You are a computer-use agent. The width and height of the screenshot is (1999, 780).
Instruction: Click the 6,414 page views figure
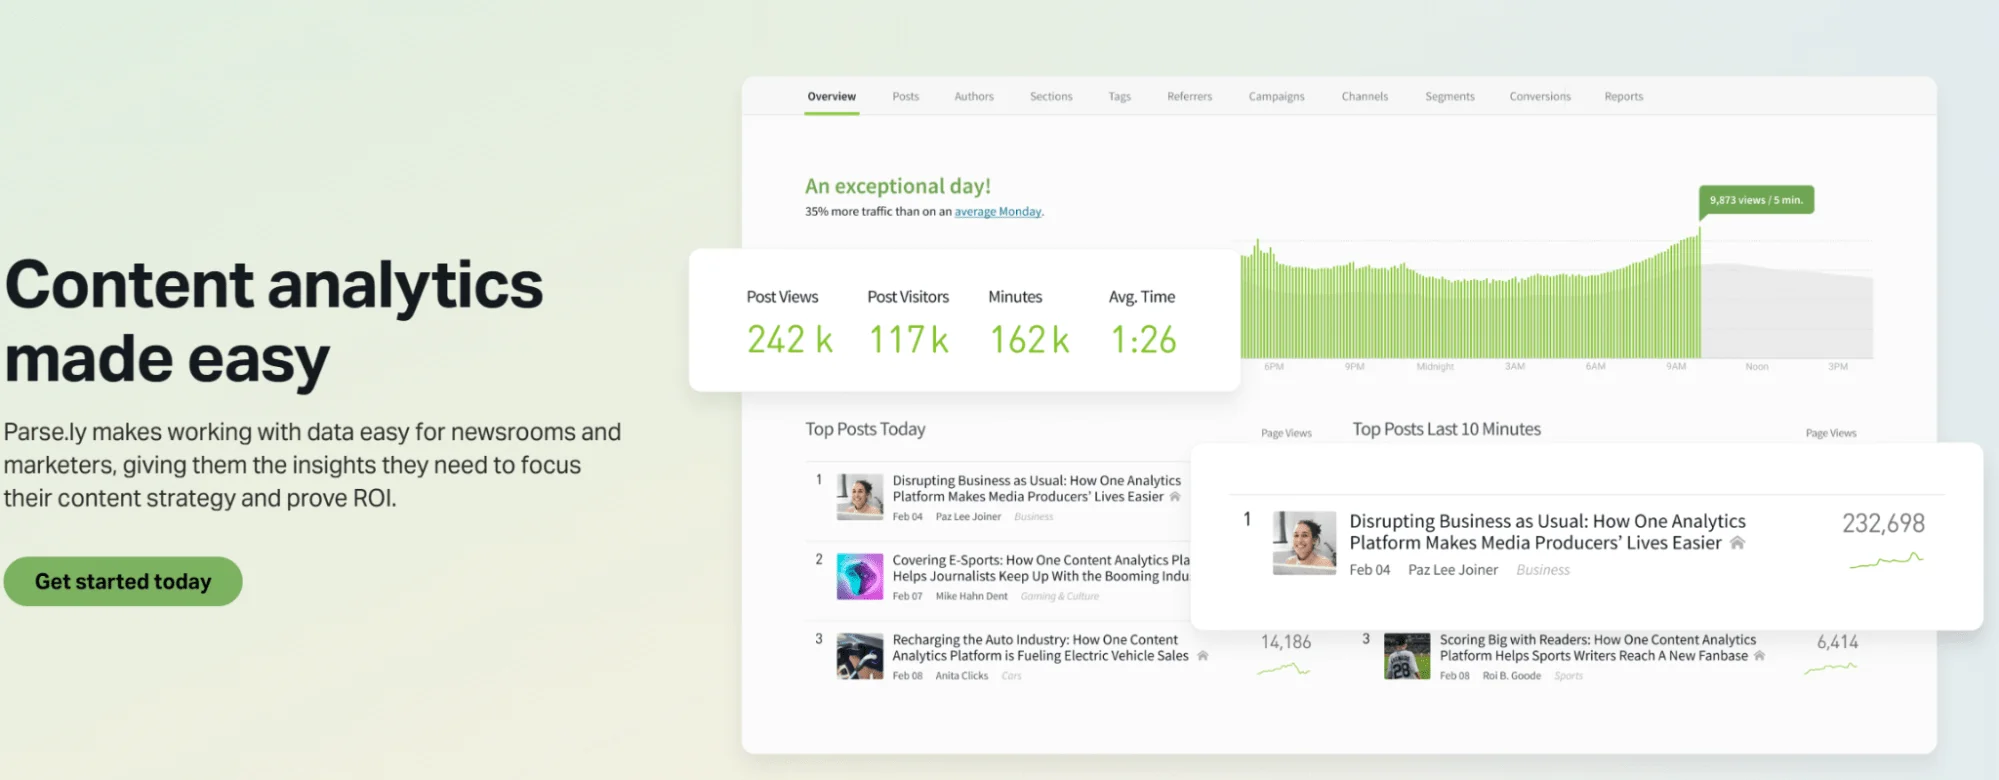pos(1837,642)
